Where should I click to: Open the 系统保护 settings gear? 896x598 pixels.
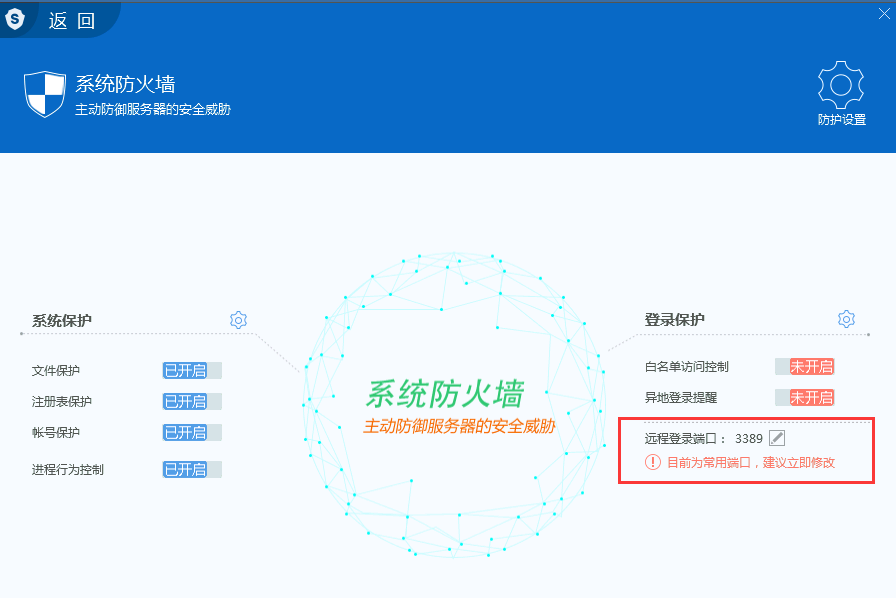238,320
